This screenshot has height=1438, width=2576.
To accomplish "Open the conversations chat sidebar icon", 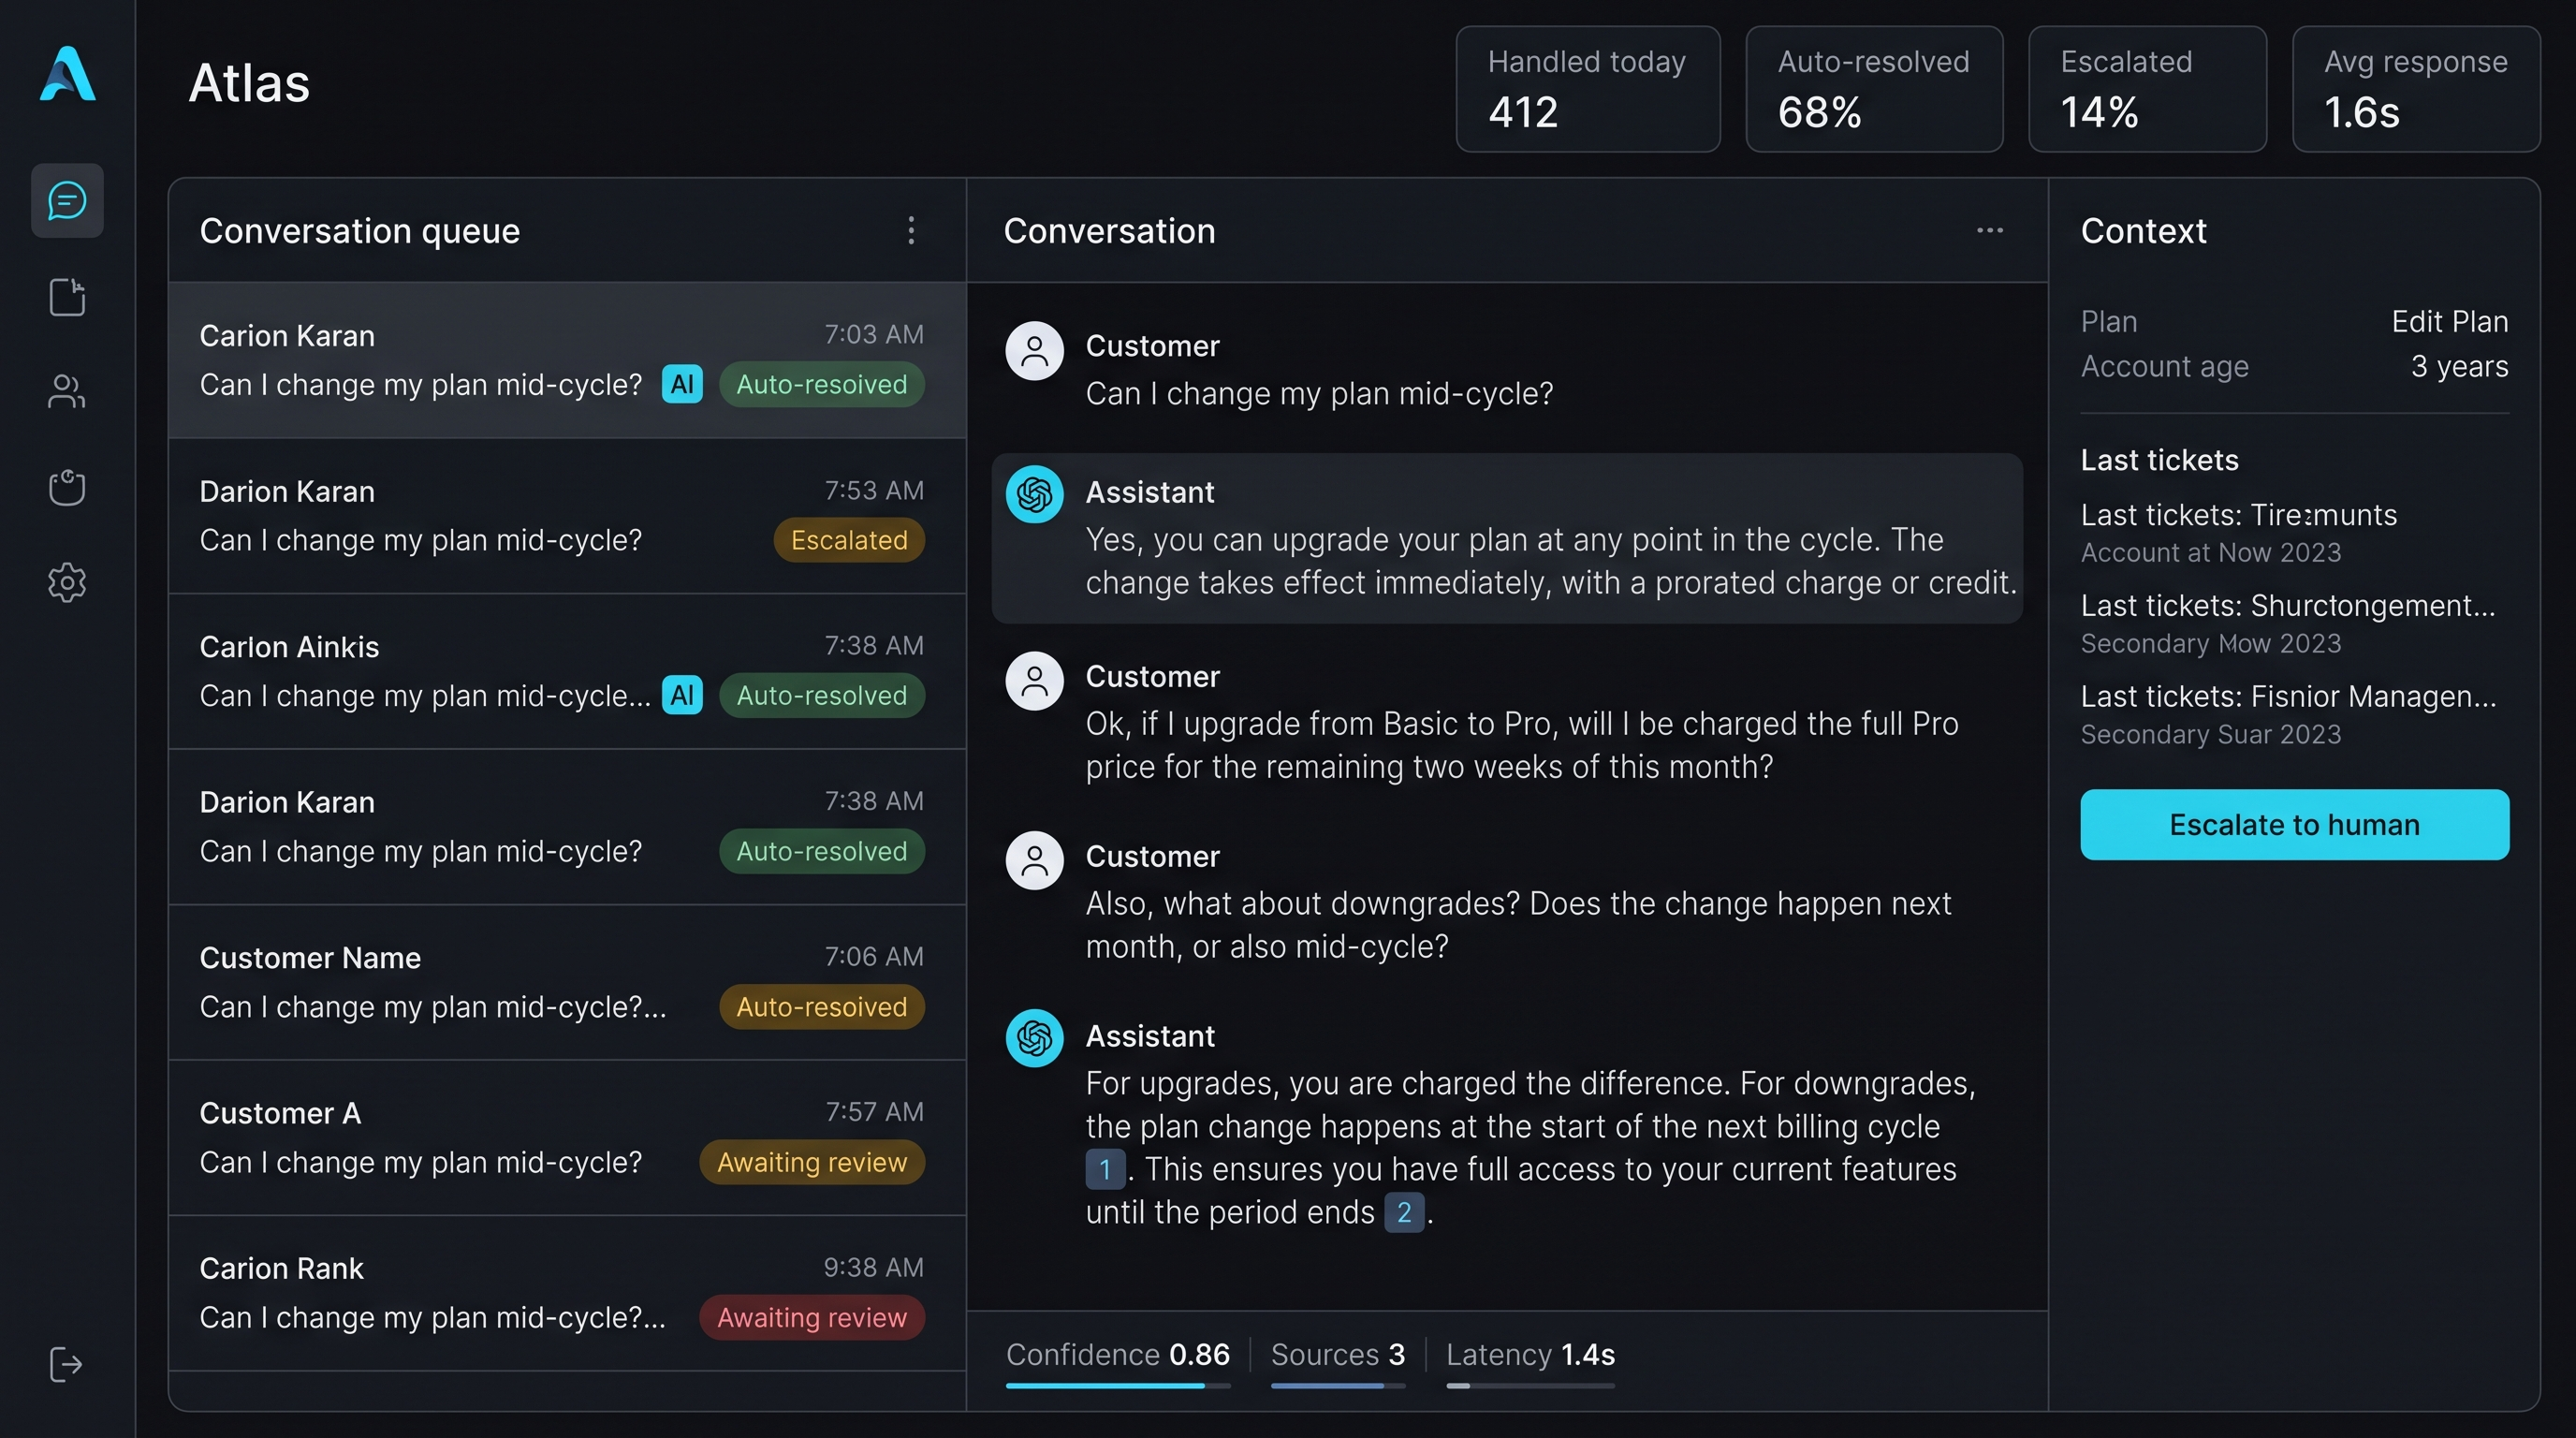I will point(67,200).
